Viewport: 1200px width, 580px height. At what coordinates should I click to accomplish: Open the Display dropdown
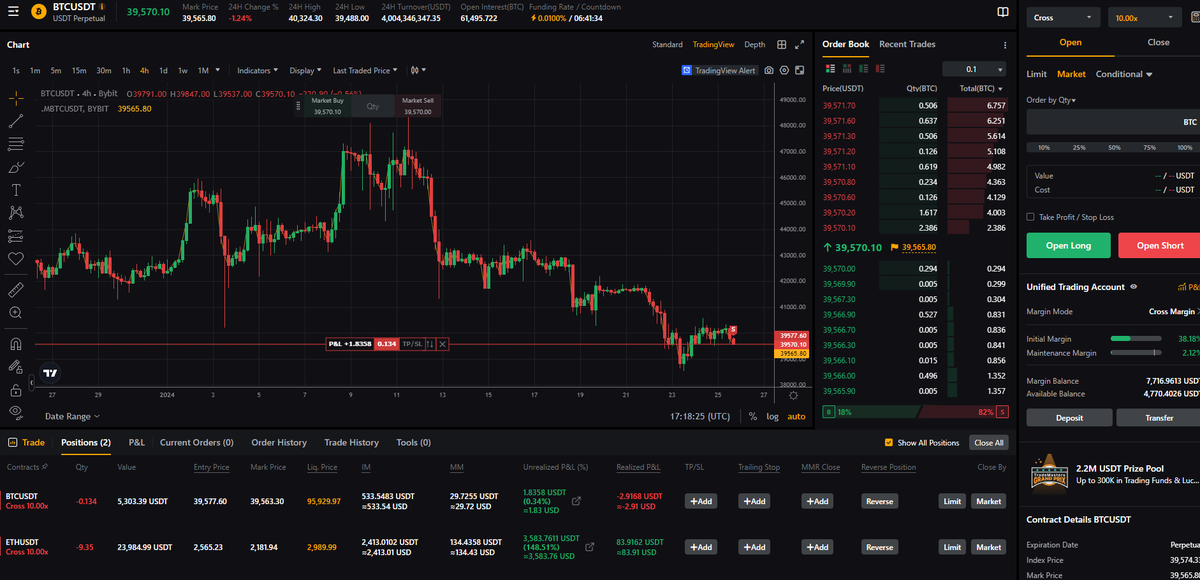click(305, 71)
